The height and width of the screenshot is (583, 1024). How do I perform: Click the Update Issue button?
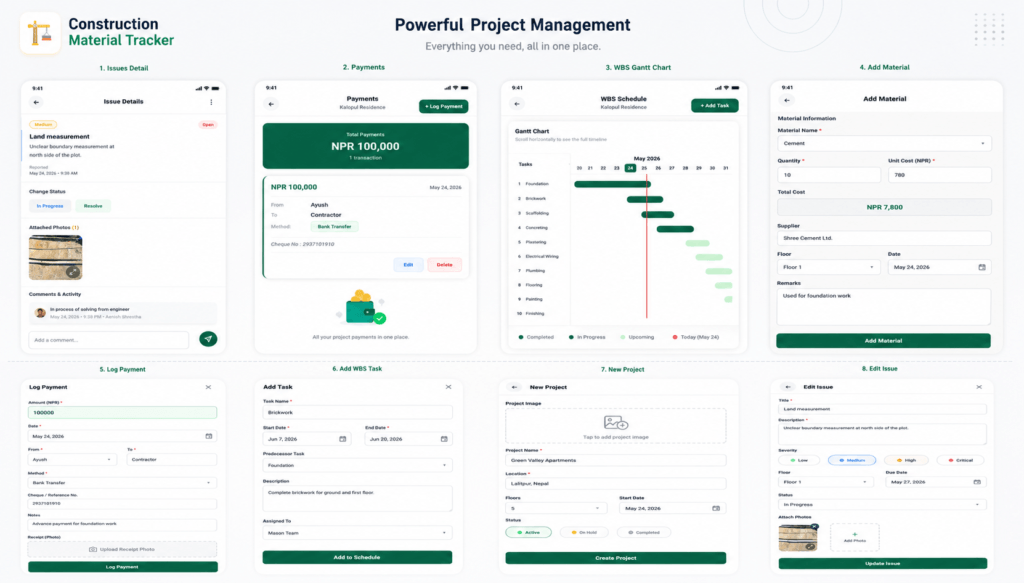[882, 563]
